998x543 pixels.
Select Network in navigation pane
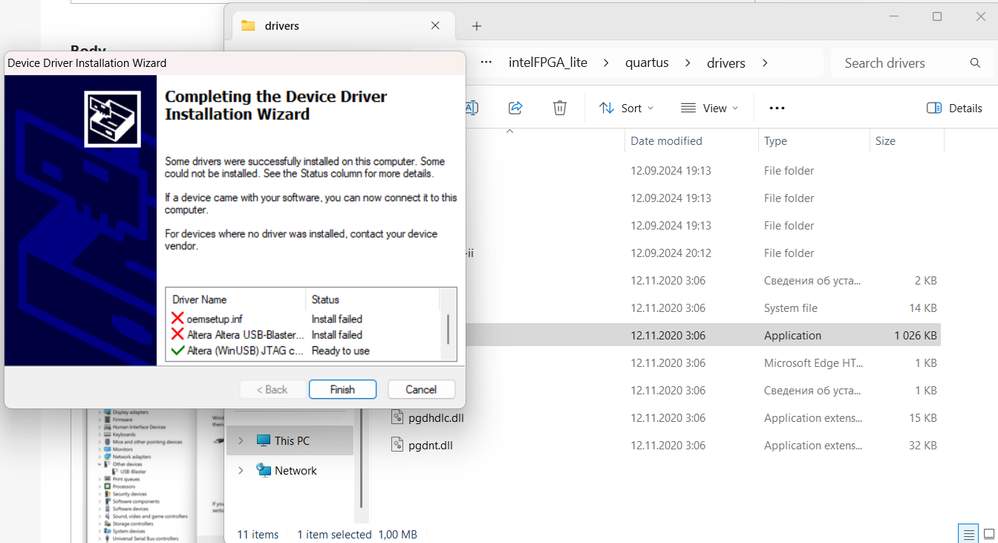[295, 470]
